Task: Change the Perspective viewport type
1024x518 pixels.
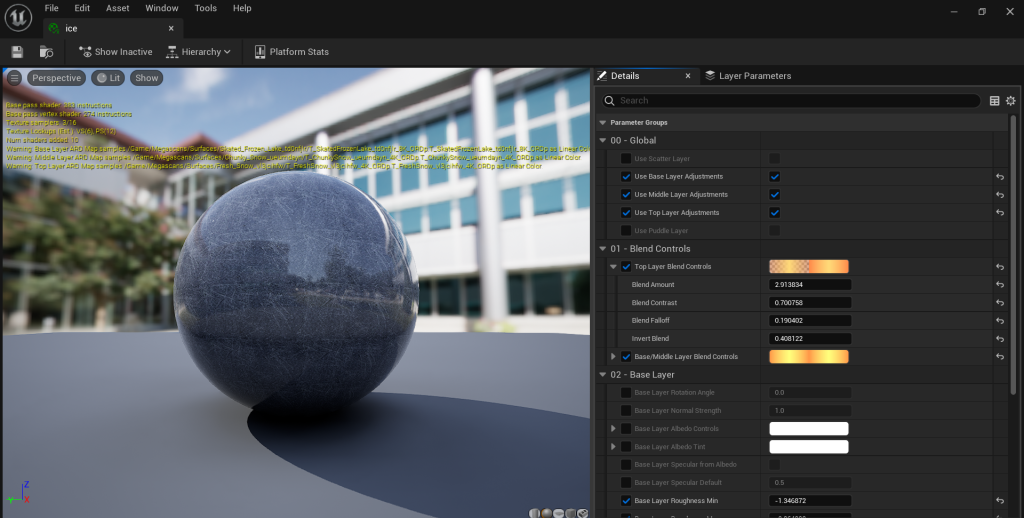Action: (56, 78)
